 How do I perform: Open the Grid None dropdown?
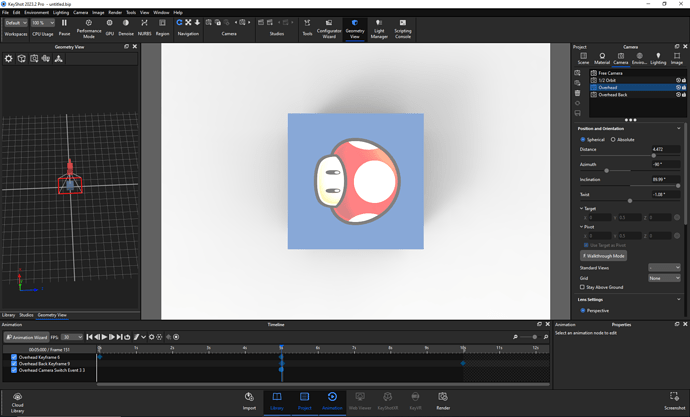664,278
